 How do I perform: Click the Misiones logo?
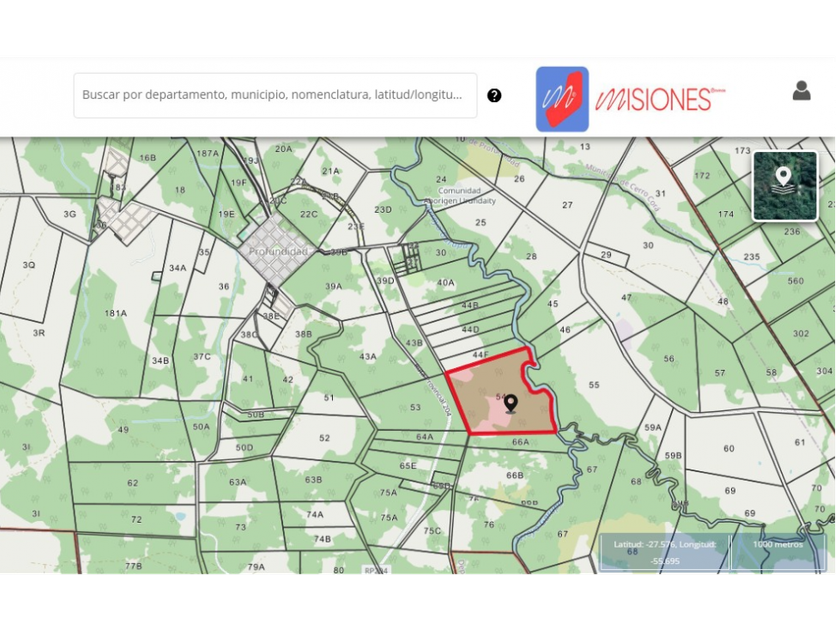(x=631, y=99)
